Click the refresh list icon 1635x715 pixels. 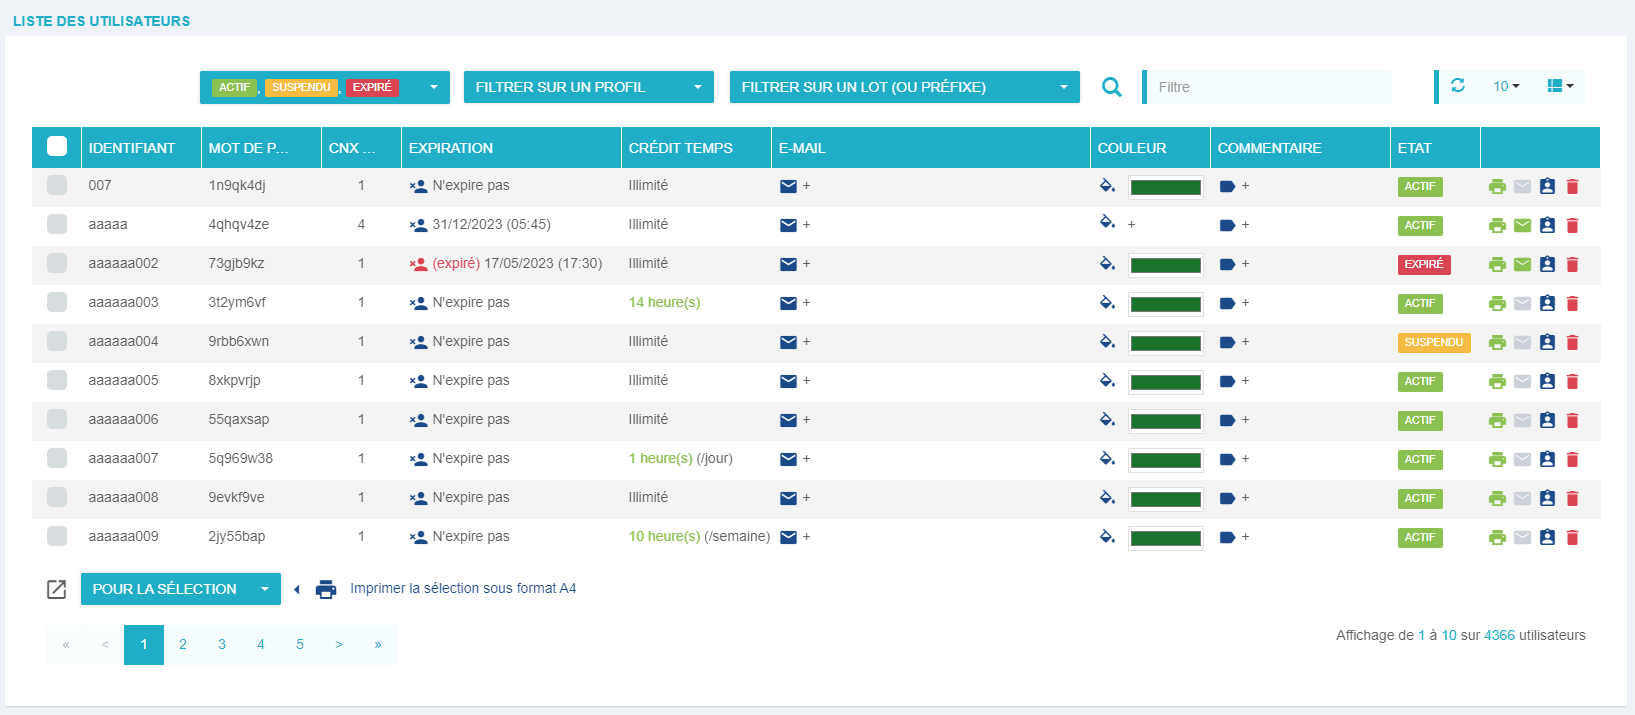[x=1457, y=86]
